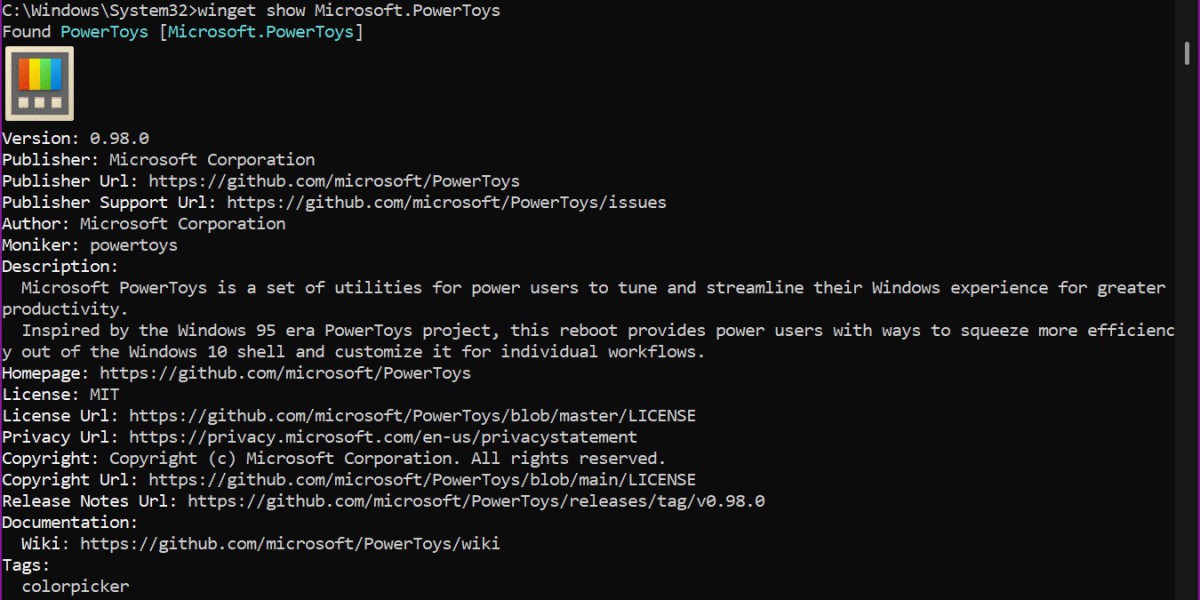Click the colorpicker tag entry

click(75, 586)
